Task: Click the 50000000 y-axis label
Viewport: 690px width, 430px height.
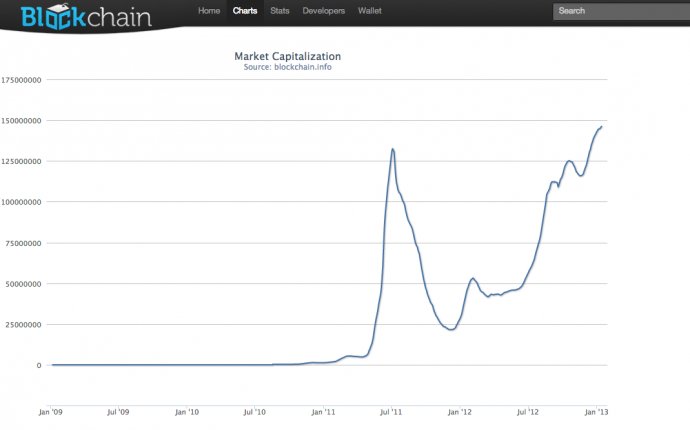Action: [23, 284]
